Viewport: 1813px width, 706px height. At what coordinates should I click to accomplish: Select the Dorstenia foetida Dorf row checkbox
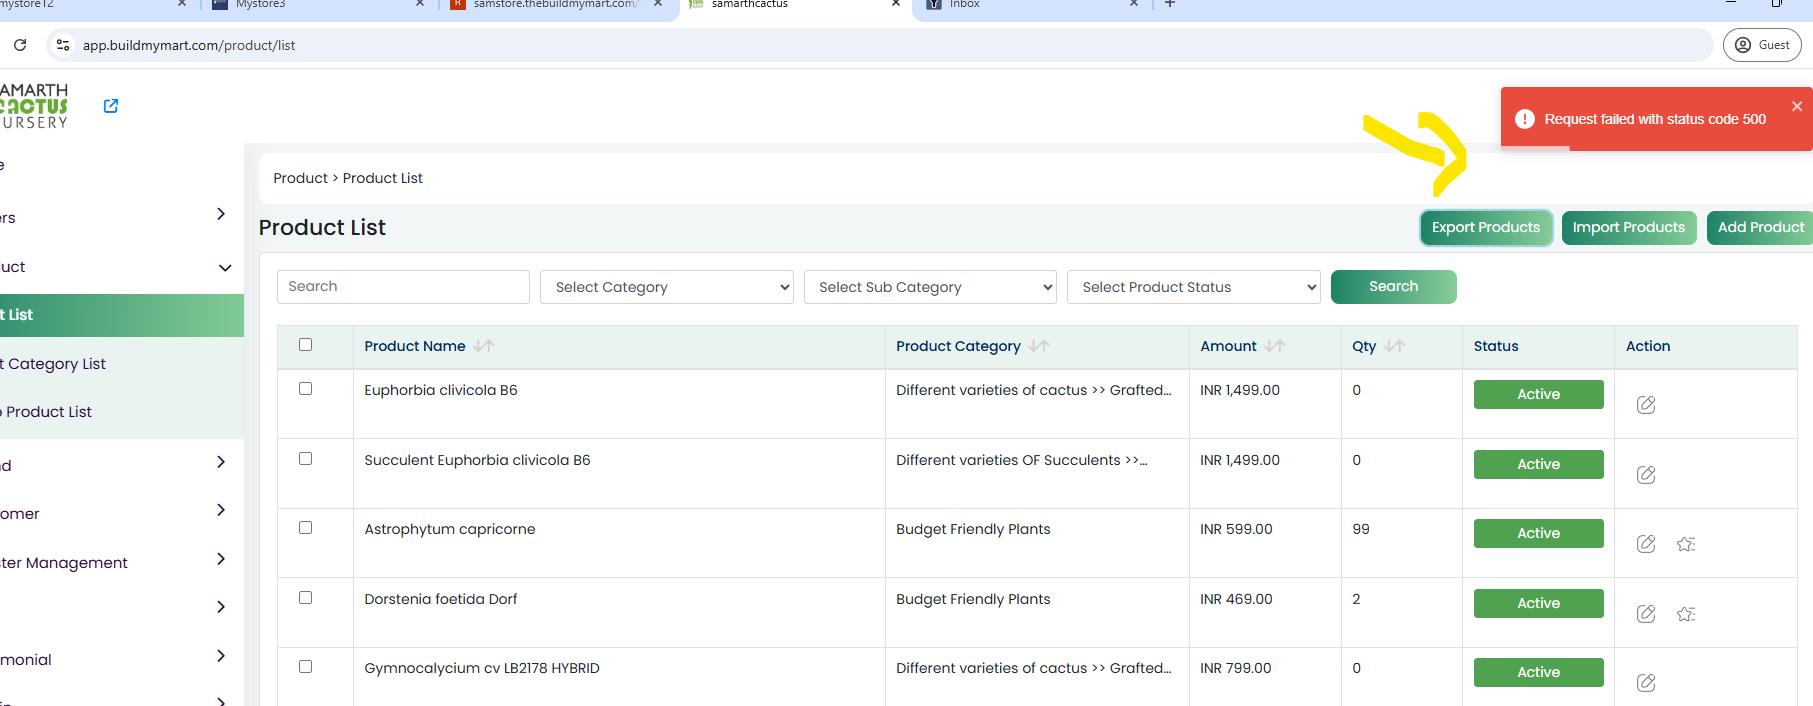tap(306, 598)
